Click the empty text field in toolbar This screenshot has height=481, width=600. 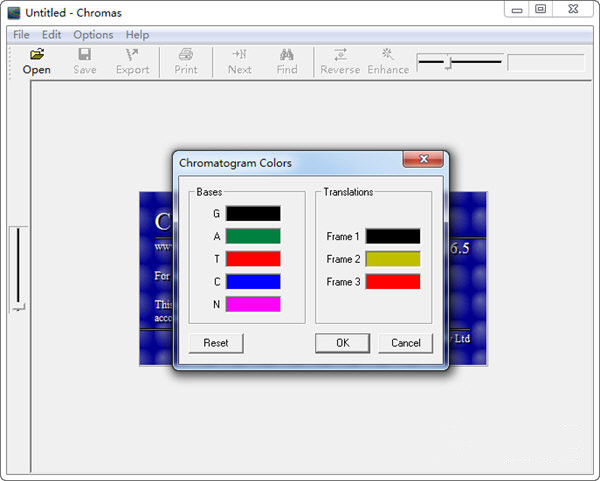(x=546, y=62)
